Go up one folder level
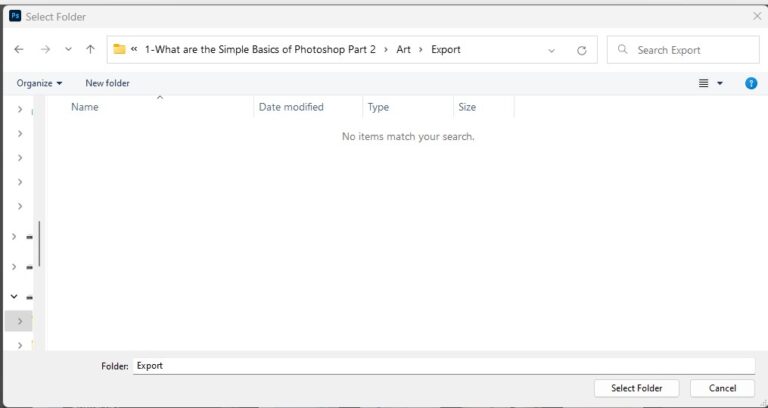The height and width of the screenshot is (408, 768). (x=91, y=49)
